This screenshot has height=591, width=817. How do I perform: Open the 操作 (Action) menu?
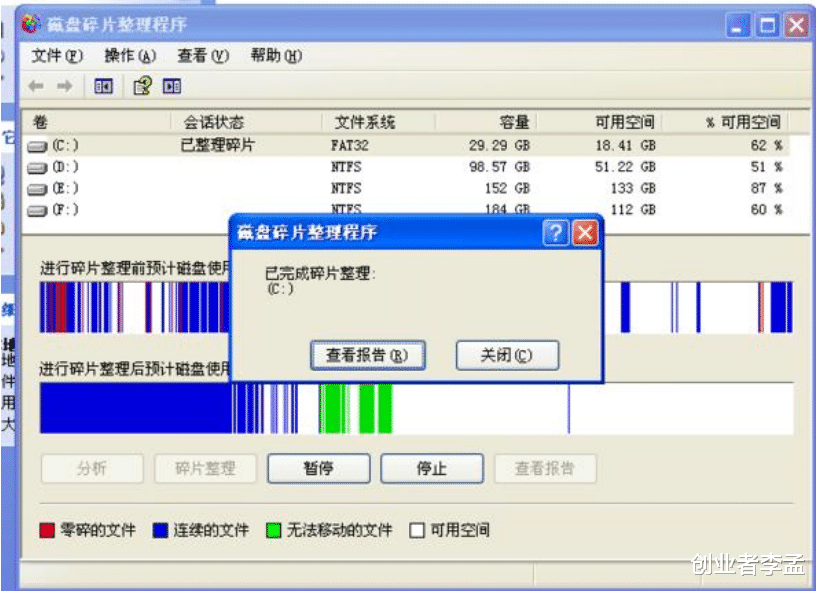[x=126, y=57]
